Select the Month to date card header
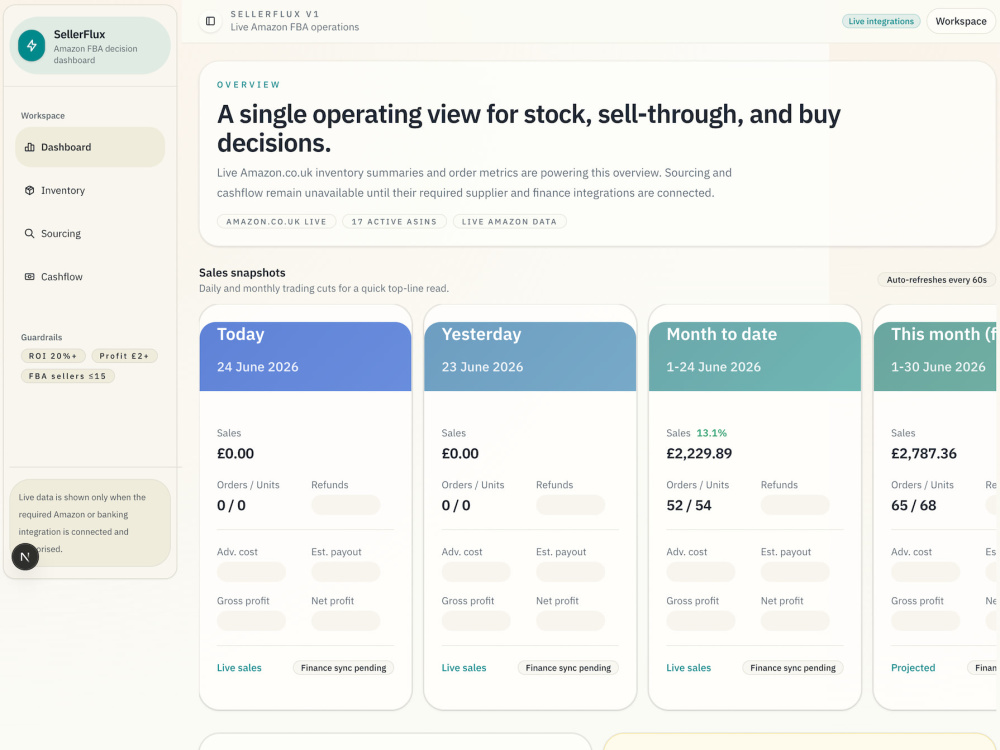1000x750 pixels. (x=754, y=357)
